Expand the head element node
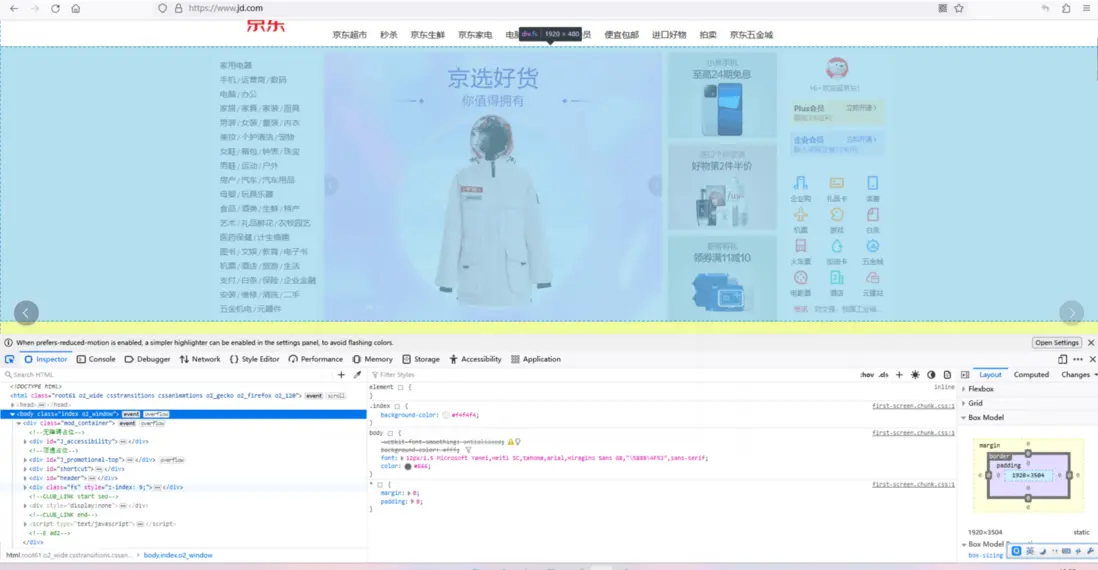Viewport: 1098px width, 570px height. 12,405
